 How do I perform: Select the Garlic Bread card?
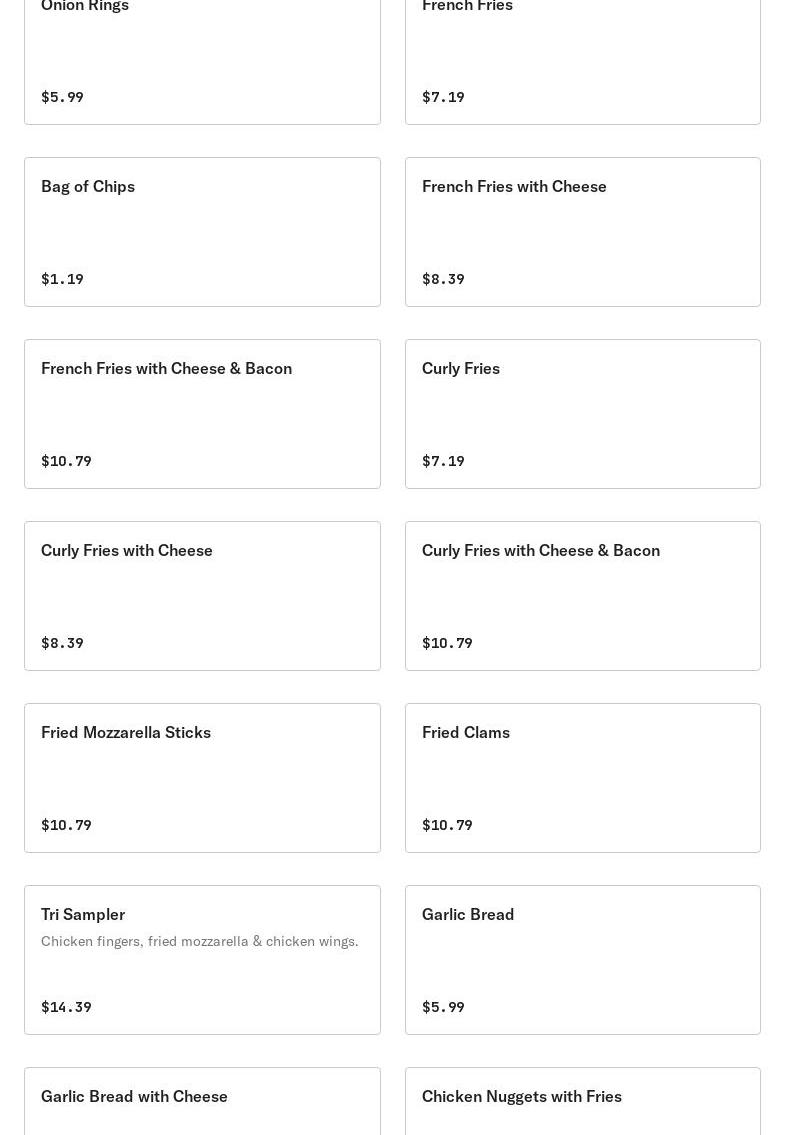pos(582,959)
